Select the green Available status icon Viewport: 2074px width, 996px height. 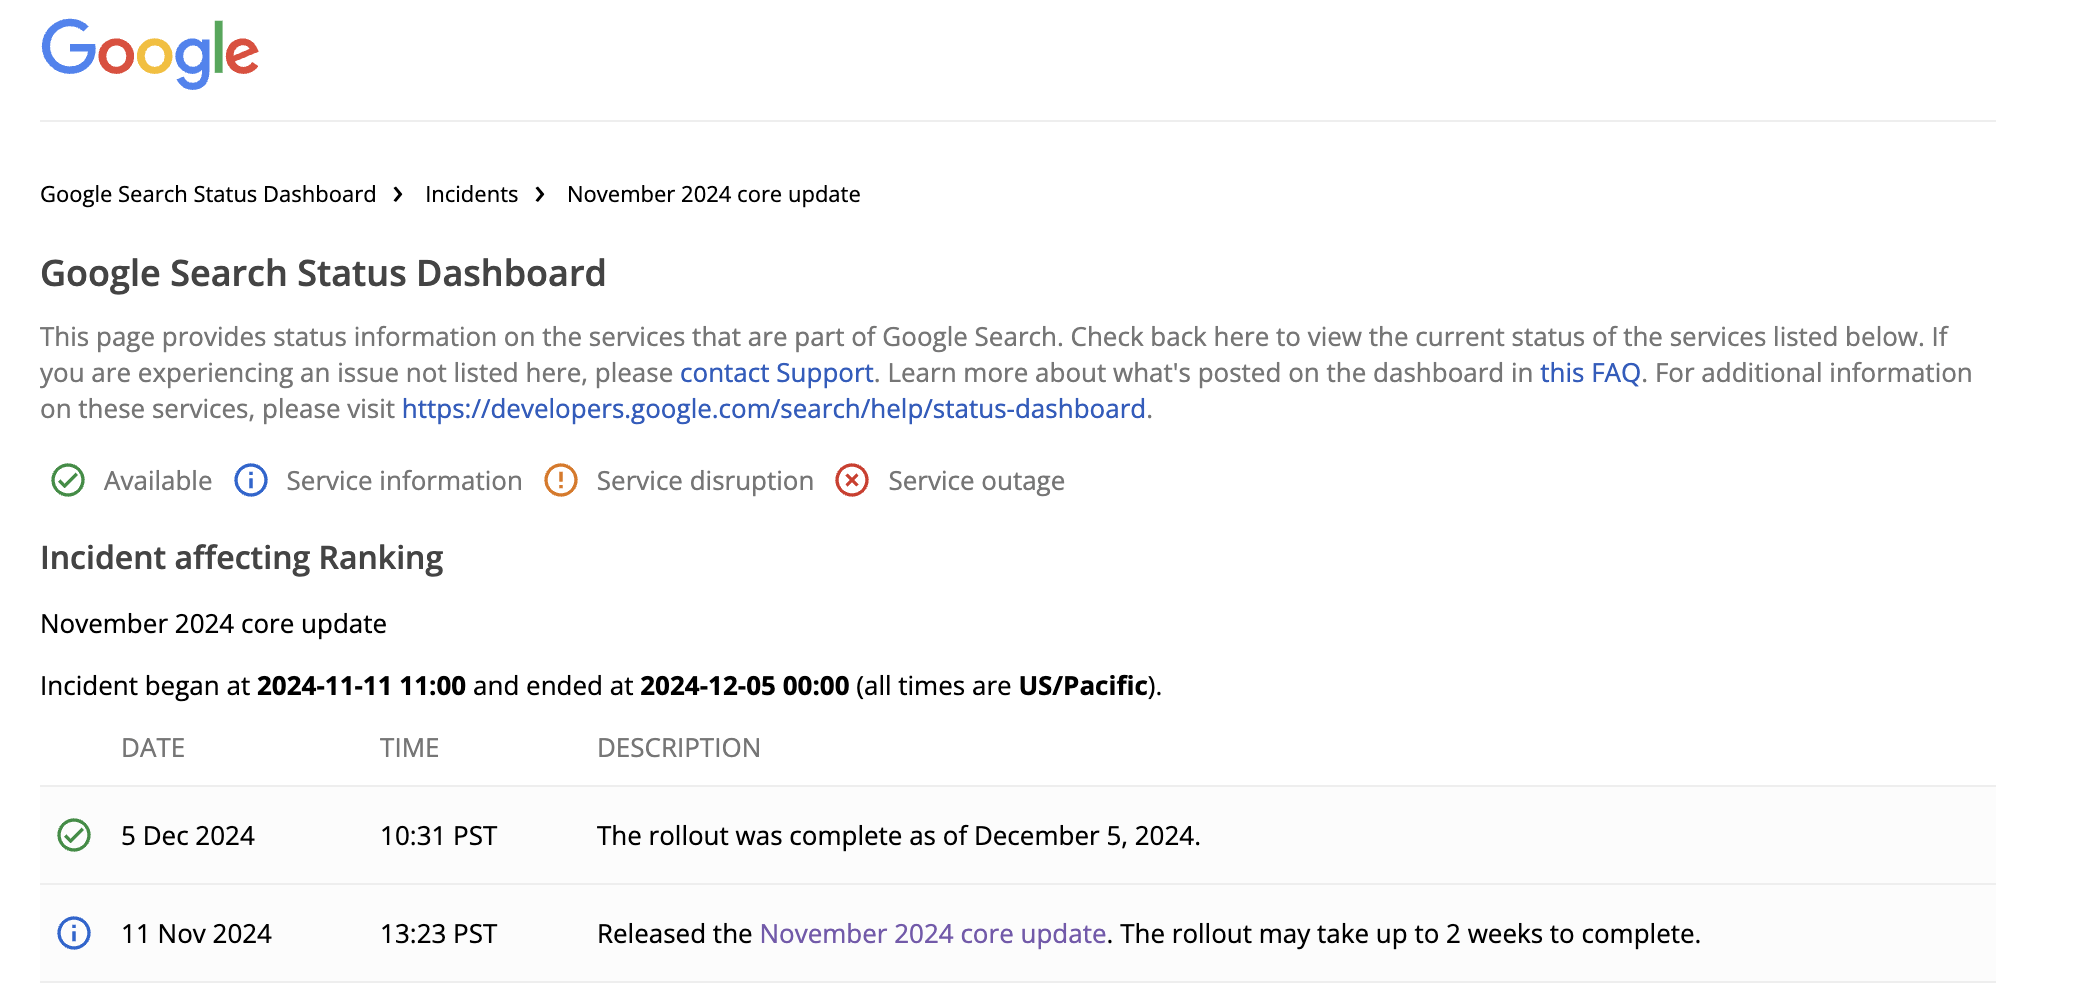66,481
